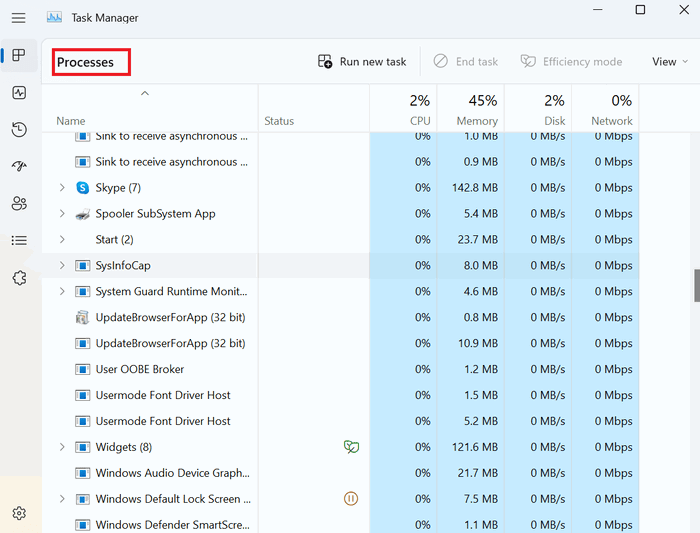Click the Run new task icon

(x=325, y=61)
